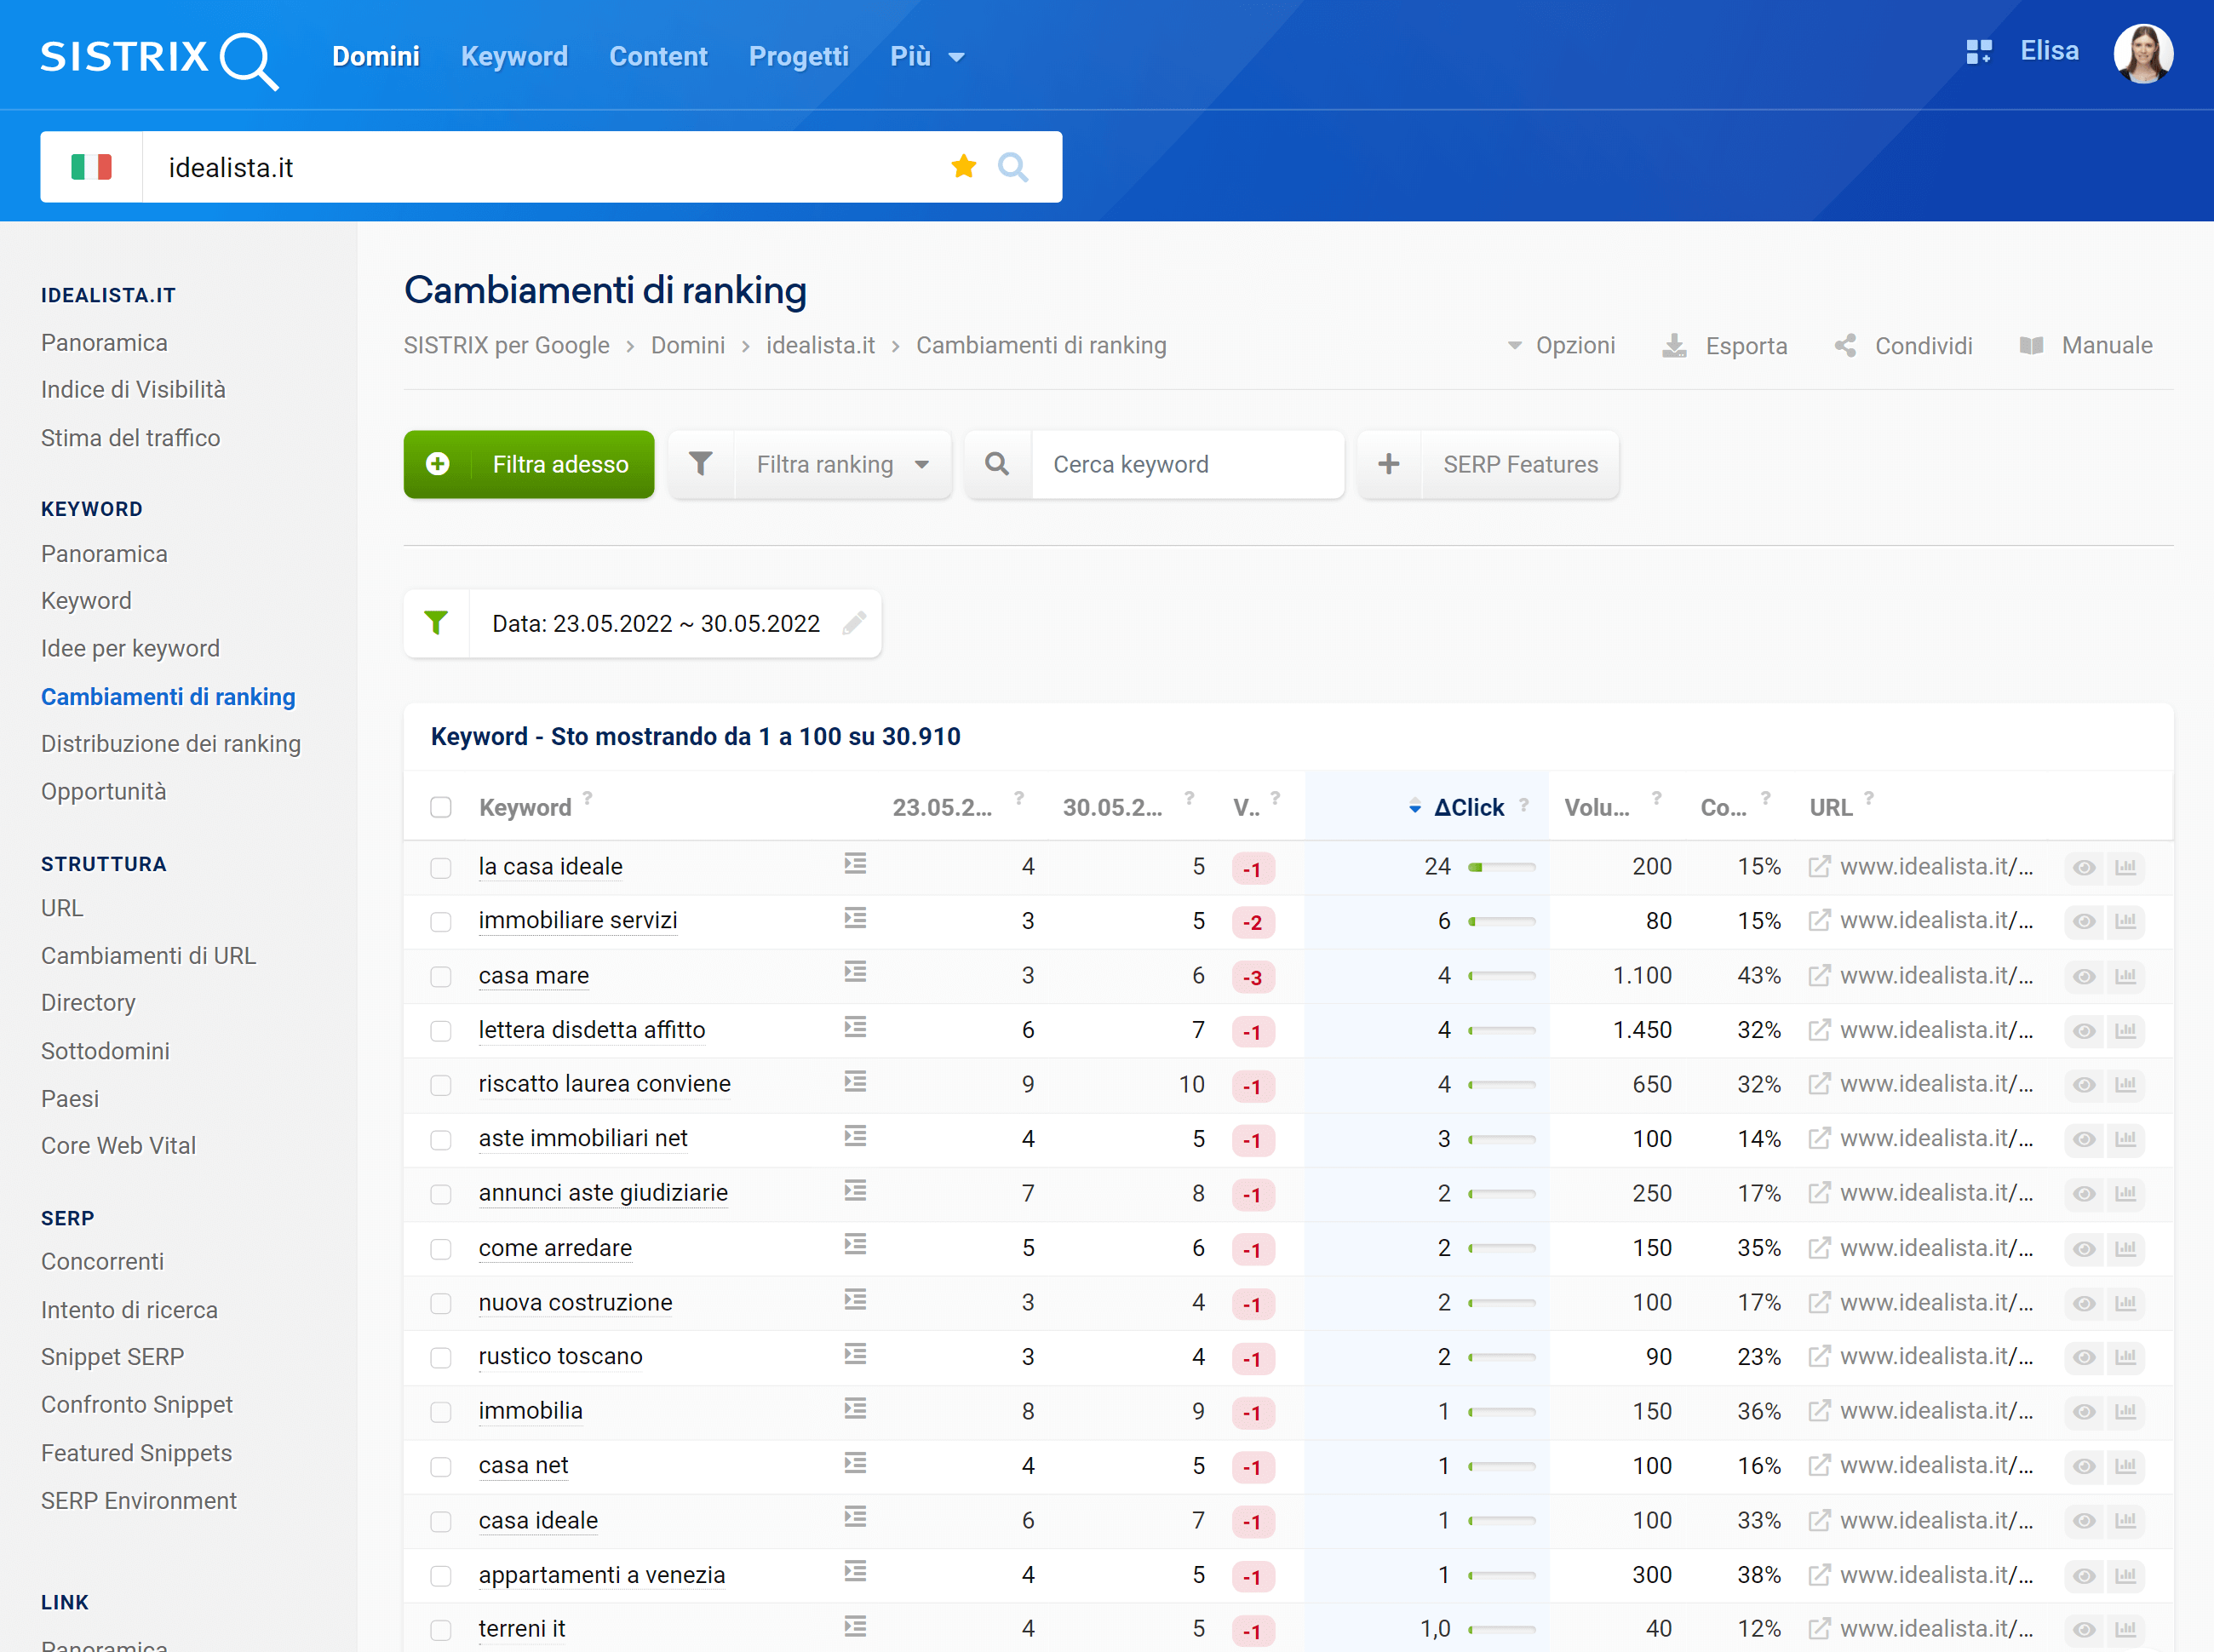The height and width of the screenshot is (1652, 2214).
Task: Open ranking history chart for rustico toscano
Action: click(x=2125, y=1359)
